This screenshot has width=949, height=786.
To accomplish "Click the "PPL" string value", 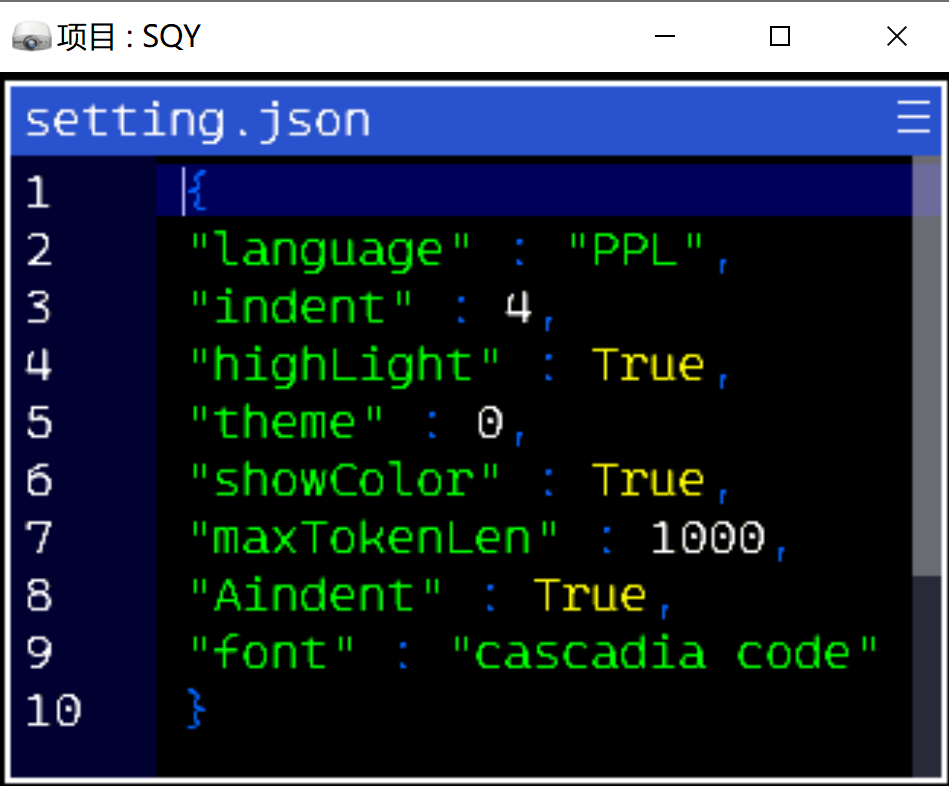I will click(635, 249).
